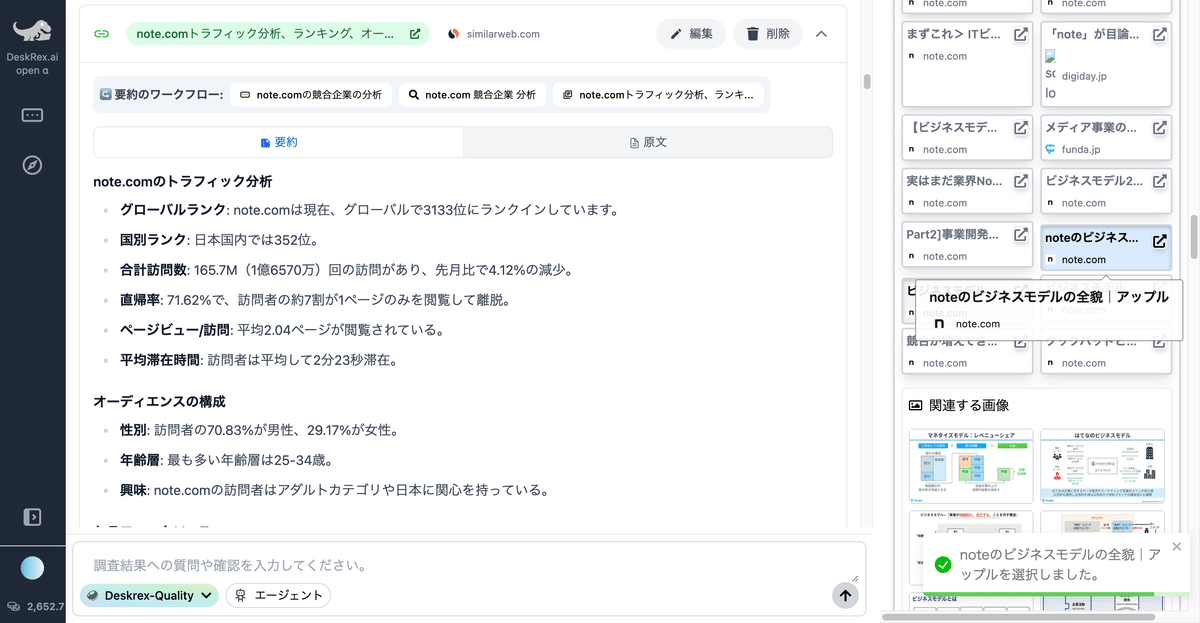Image resolution: width=1200 pixels, height=623 pixels.
Task: Click the credits balance 2,652.7 indicator
Action: click(x=38, y=606)
